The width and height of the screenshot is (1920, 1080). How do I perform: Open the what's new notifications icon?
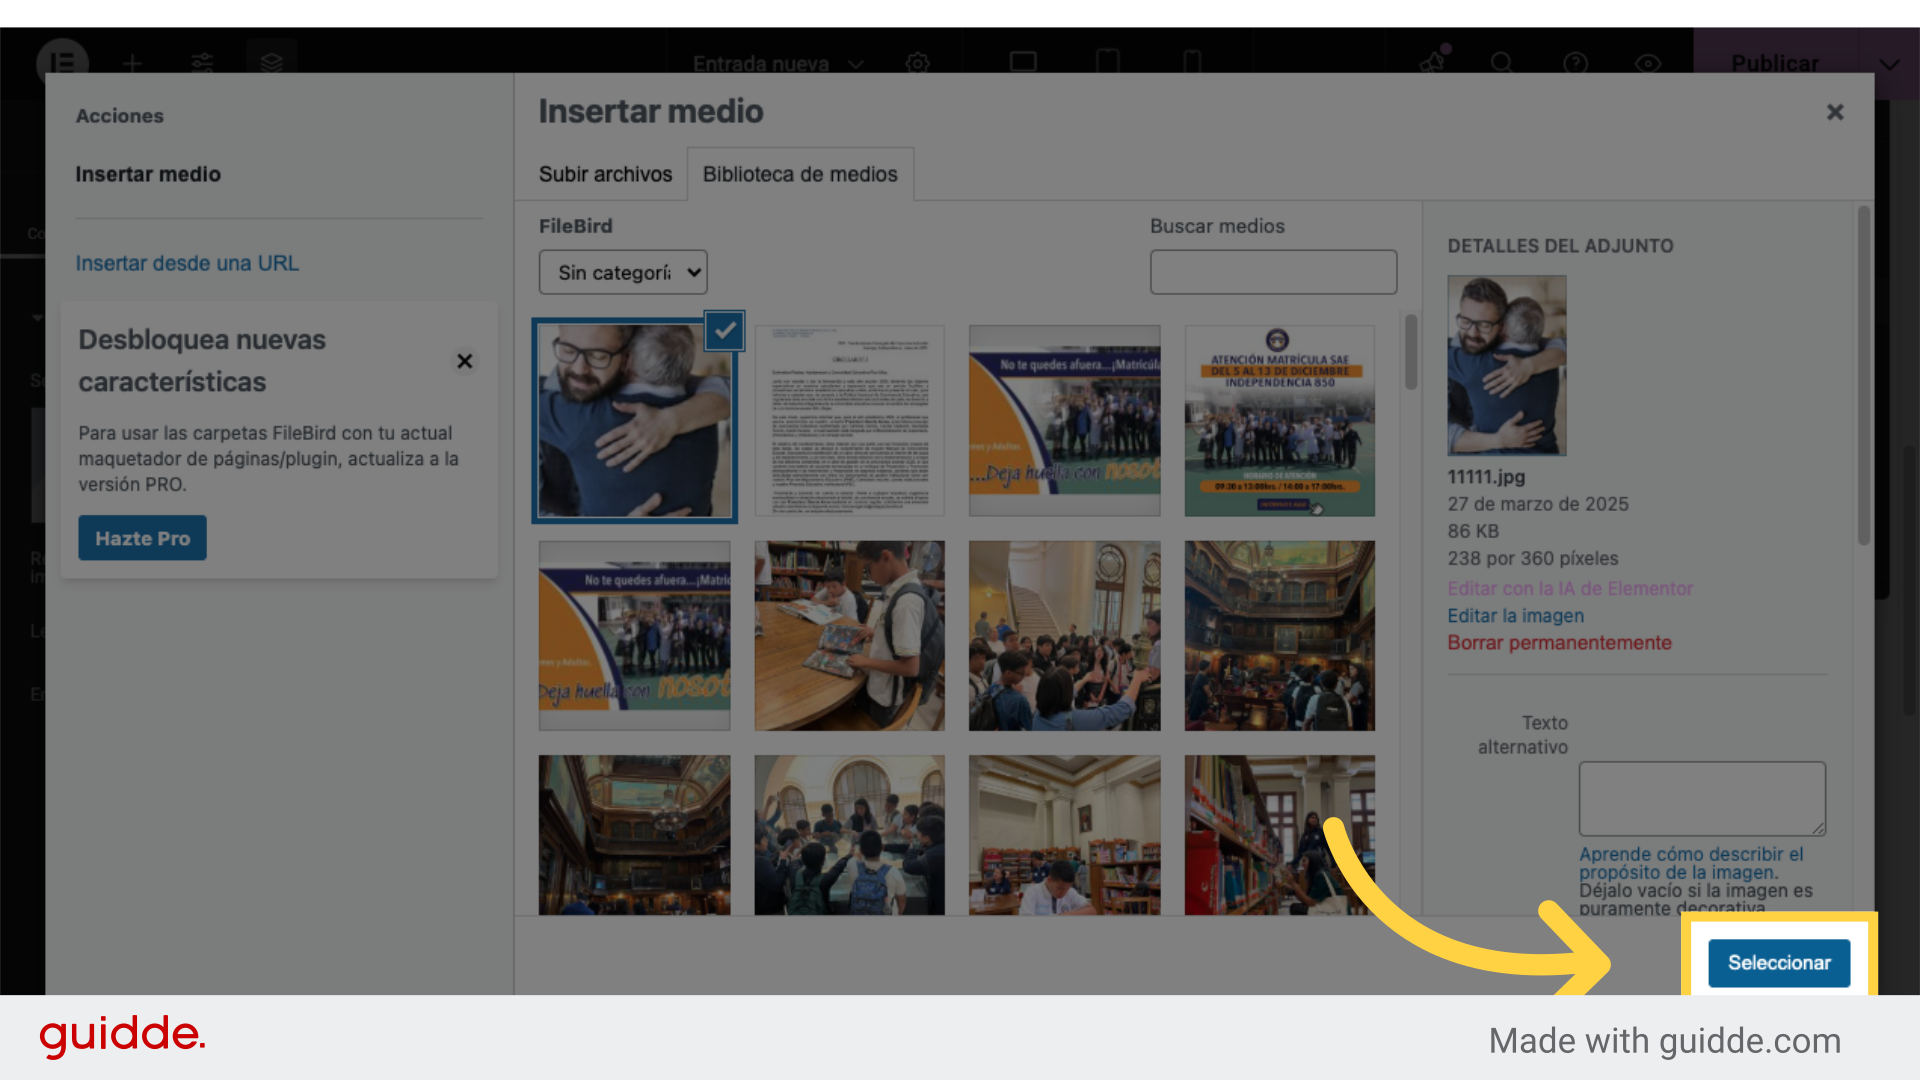(1433, 62)
